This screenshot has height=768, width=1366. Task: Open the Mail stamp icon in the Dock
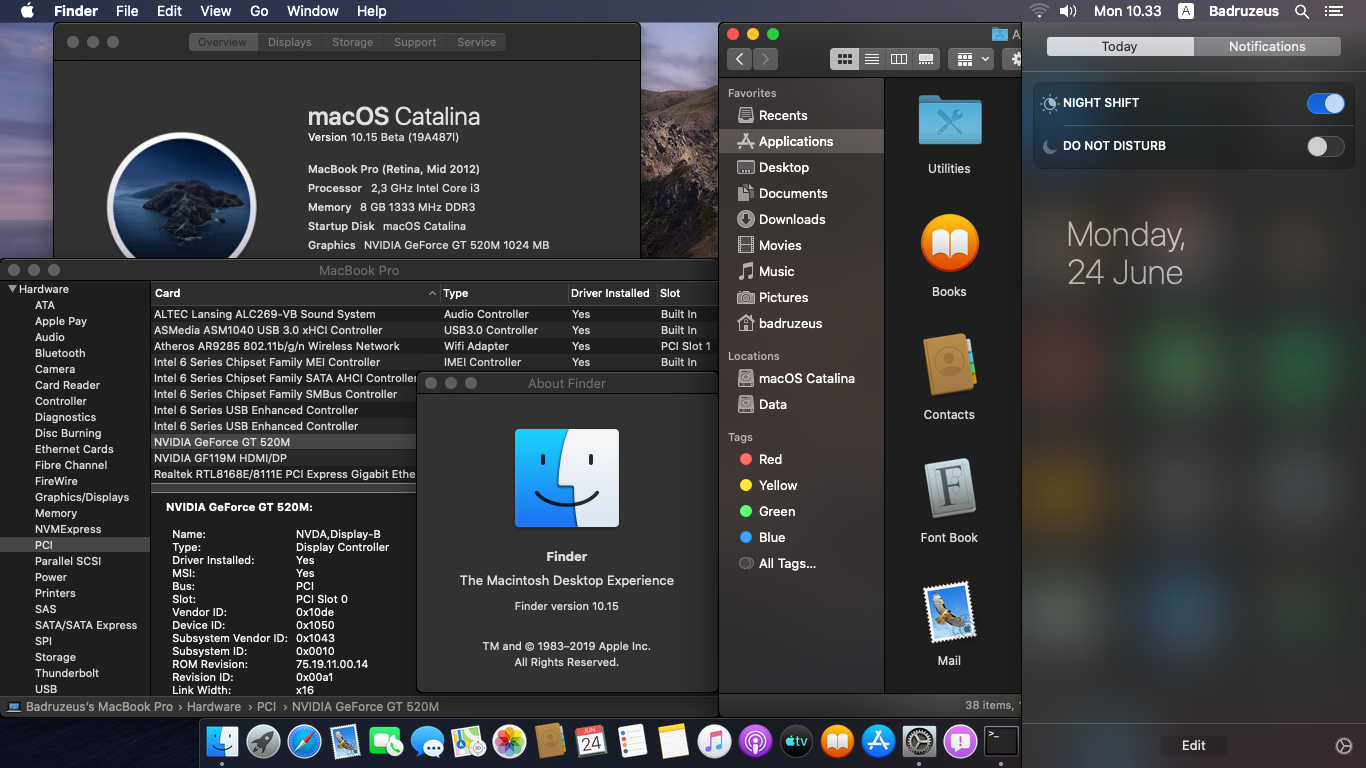click(345, 741)
